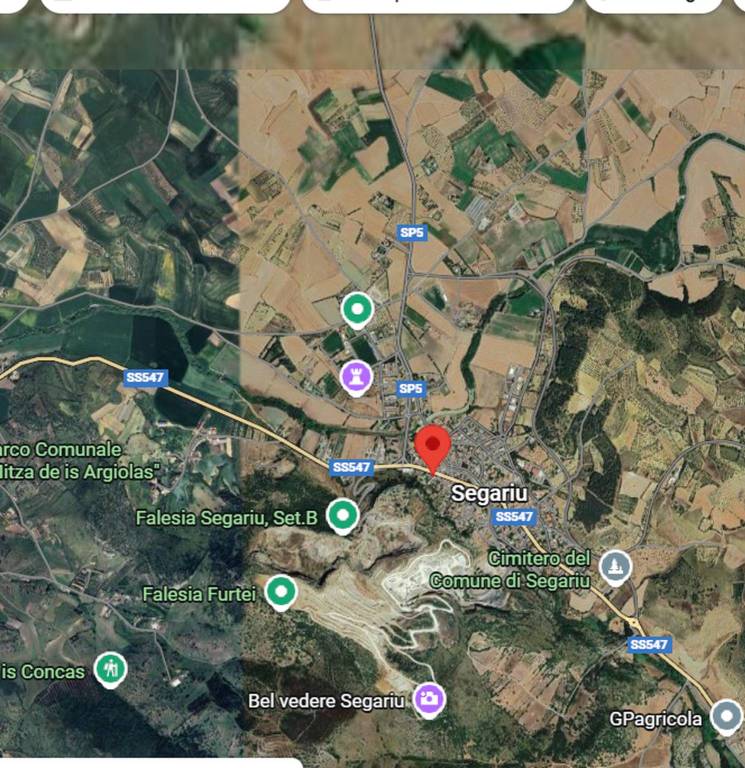745x768 pixels.
Task: Select the Falesia Segariu, Set.B green marker
Action: (x=343, y=516)
